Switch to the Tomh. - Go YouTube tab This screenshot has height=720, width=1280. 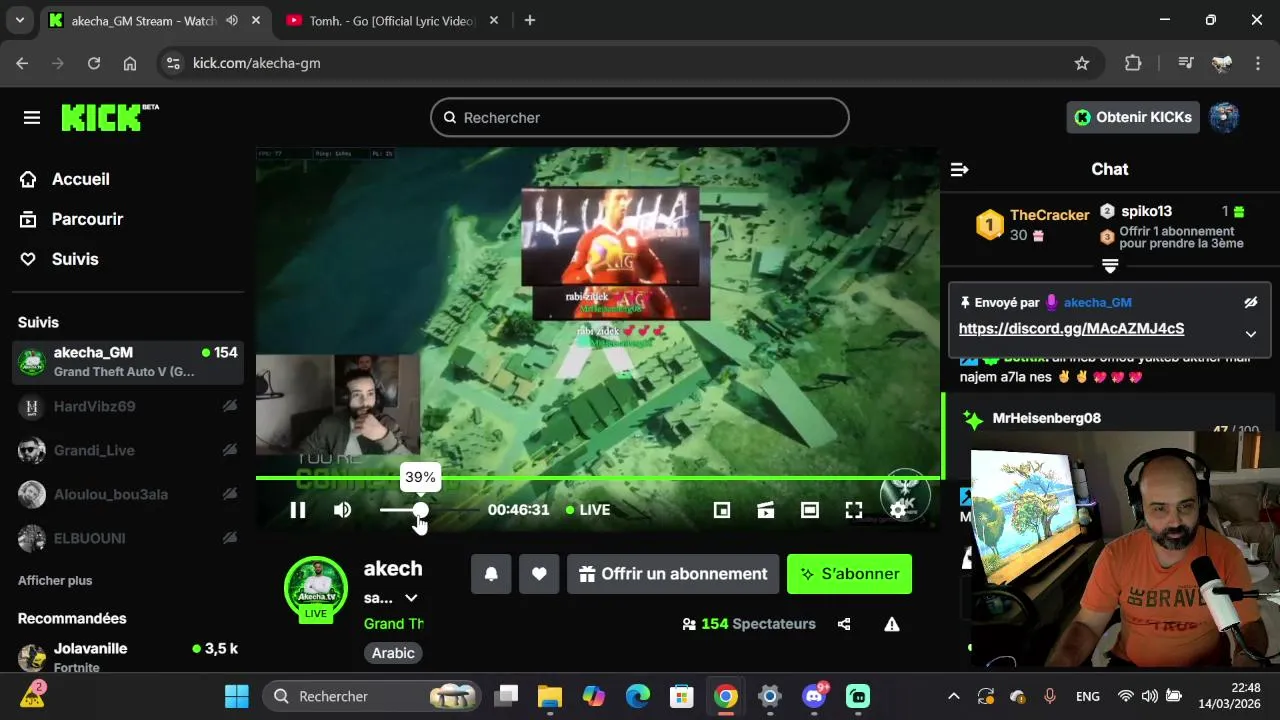pyautogui.click(x=391, y=21)
